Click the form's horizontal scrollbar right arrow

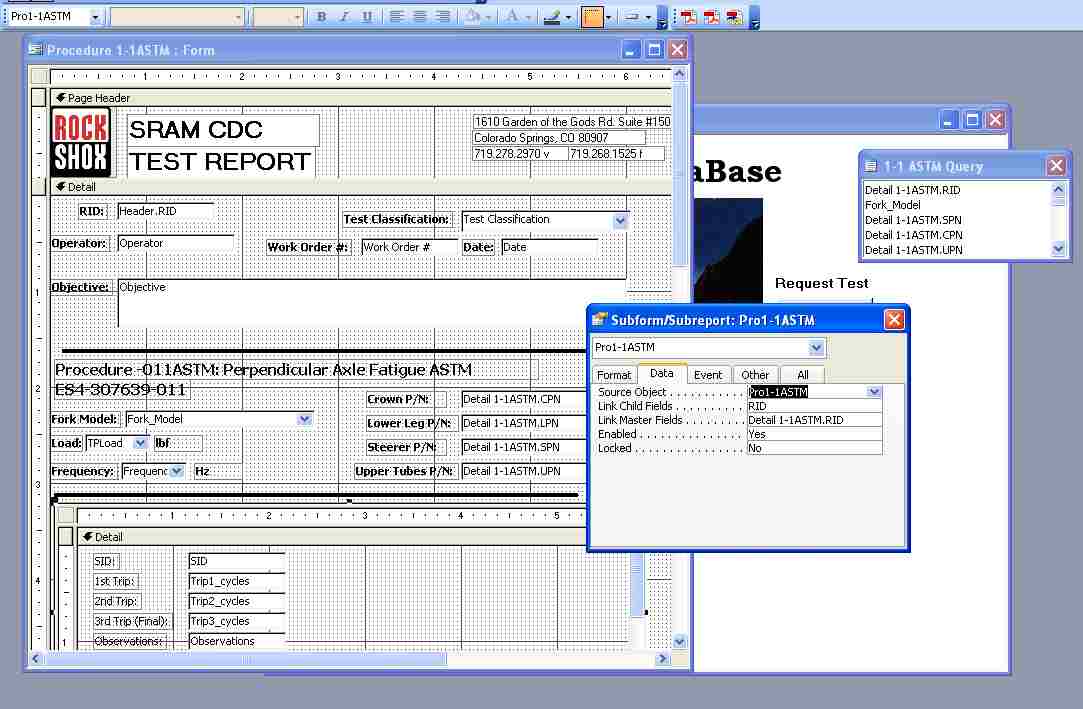[x=663, y=659]
